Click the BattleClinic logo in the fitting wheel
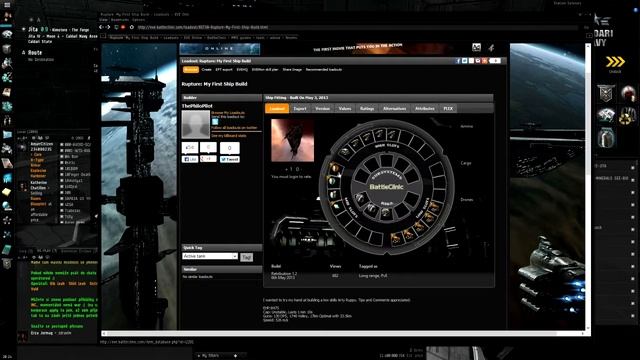The width and height of the screenshot is (640, 360). [386, 187]
